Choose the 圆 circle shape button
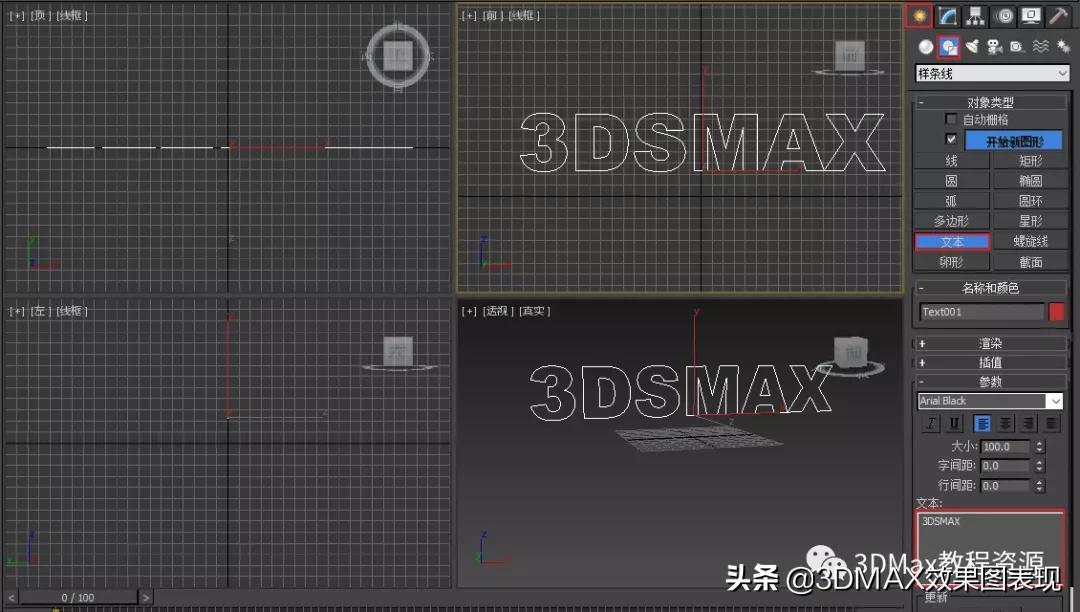Image resolution: width=1080 pixels, height=612 pixels. [x=951, y=180]
